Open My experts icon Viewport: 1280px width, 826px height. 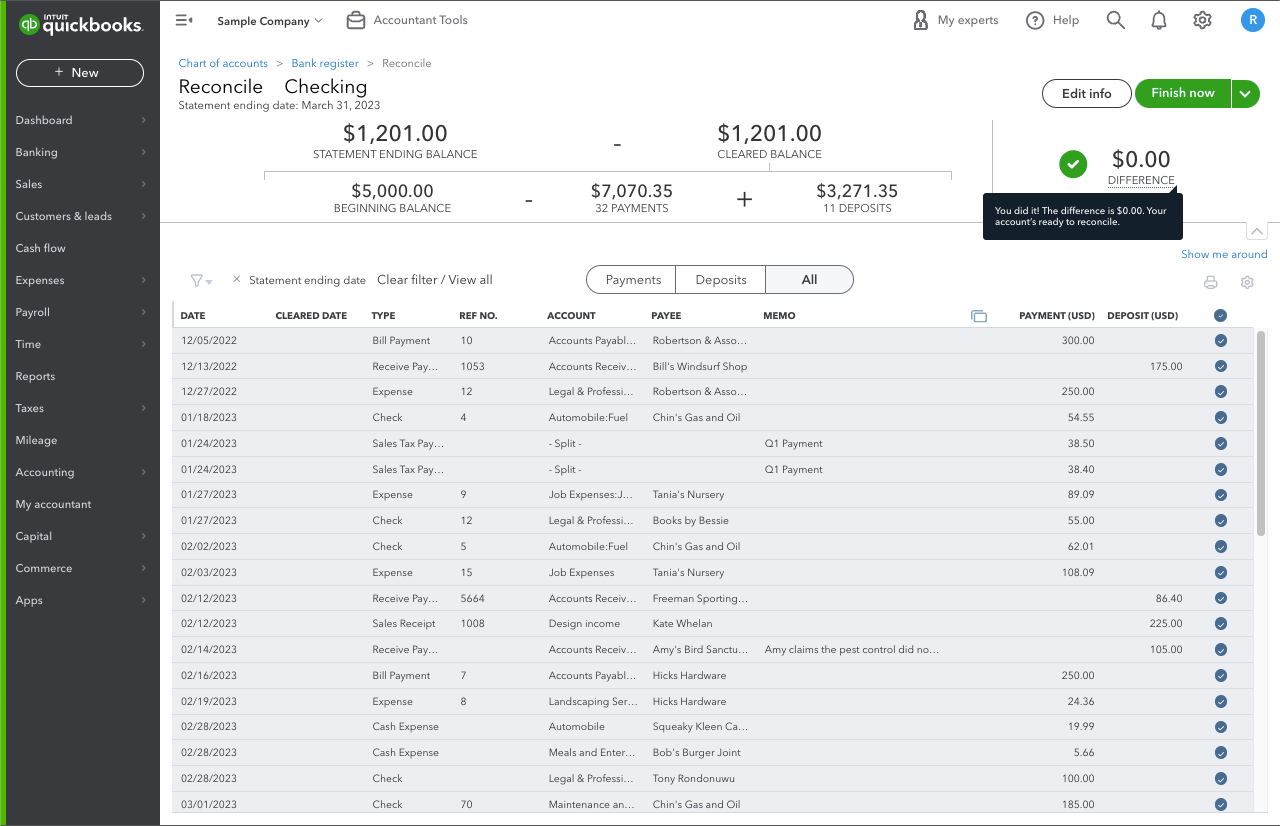pyautogui.click(x=921, y=20)
